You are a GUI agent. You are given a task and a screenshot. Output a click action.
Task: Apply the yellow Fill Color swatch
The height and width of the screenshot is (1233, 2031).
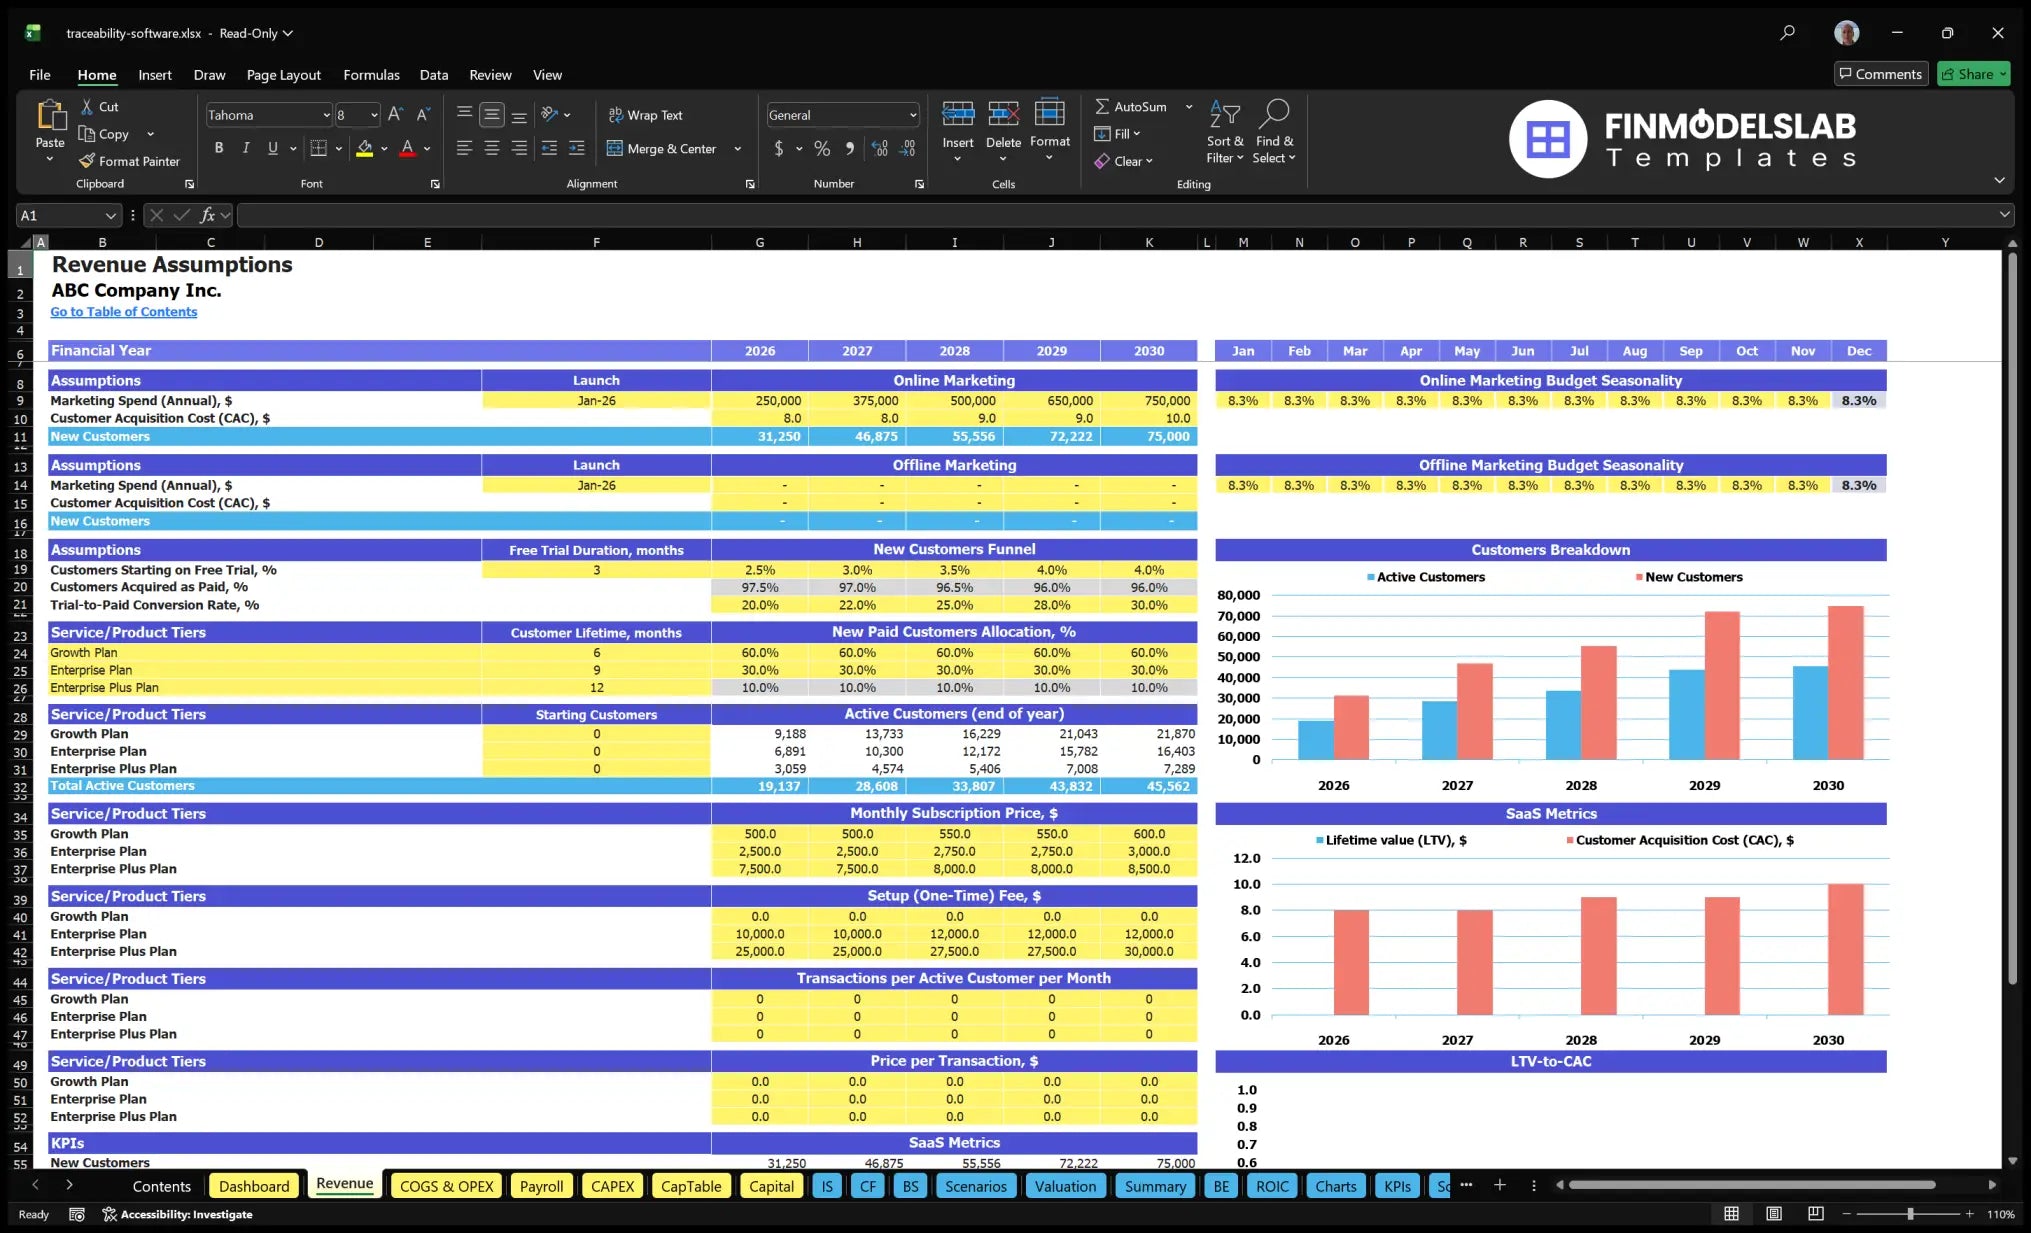pos(365,148)
